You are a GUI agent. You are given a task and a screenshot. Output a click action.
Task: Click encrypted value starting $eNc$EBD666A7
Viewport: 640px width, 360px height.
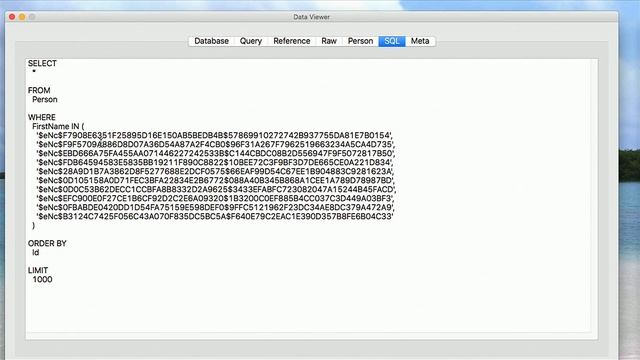click(x=216, y=153)
